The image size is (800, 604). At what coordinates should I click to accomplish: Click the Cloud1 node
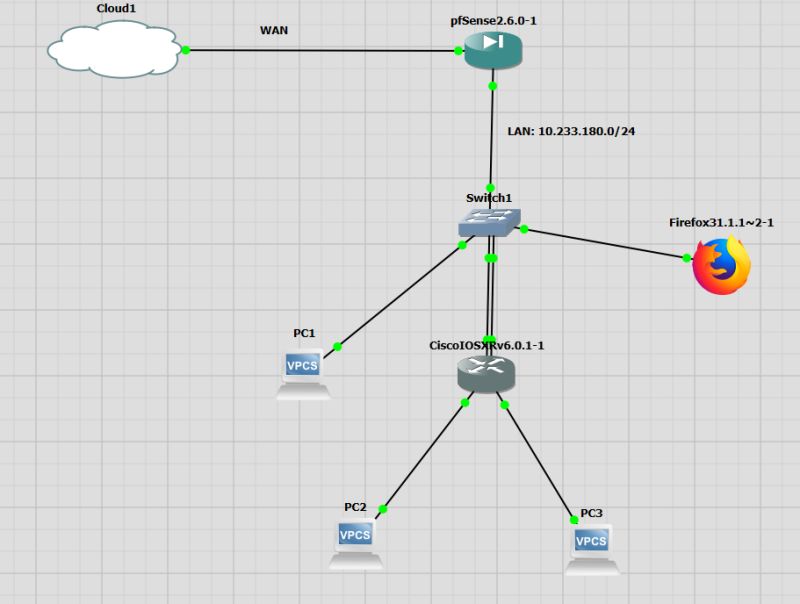115,46
